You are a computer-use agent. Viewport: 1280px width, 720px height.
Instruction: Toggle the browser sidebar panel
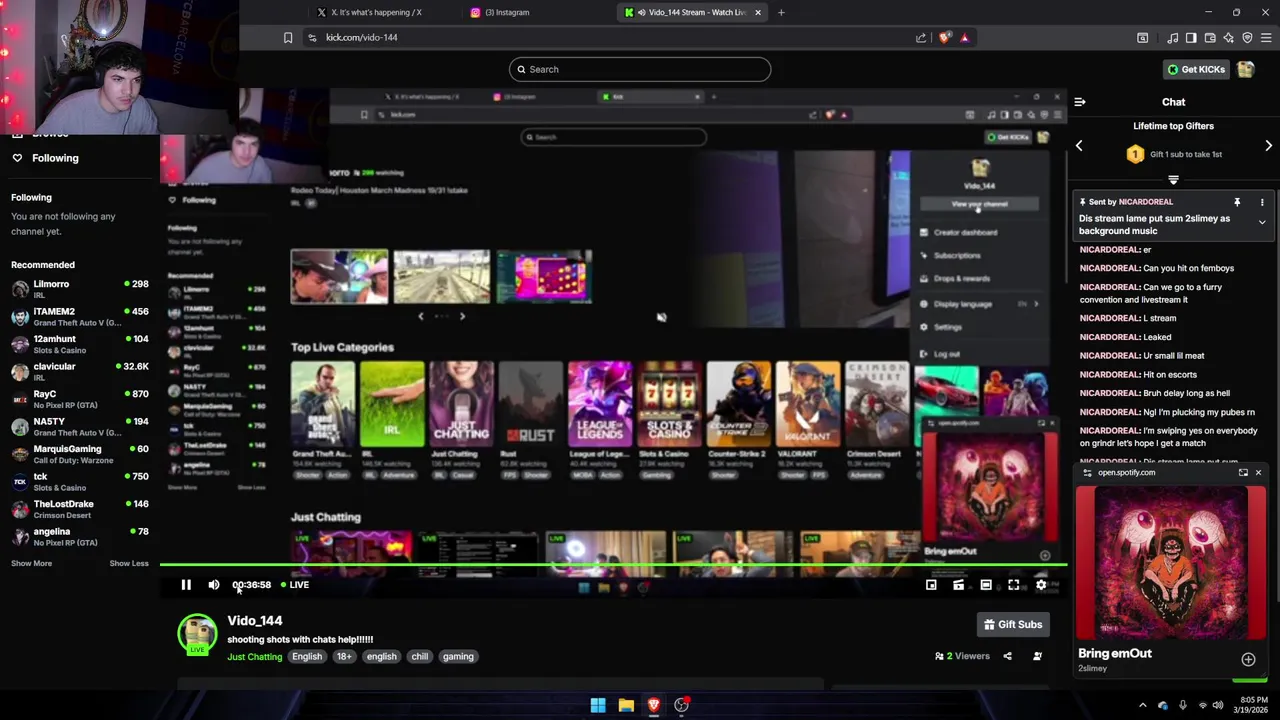point(1191,38)
